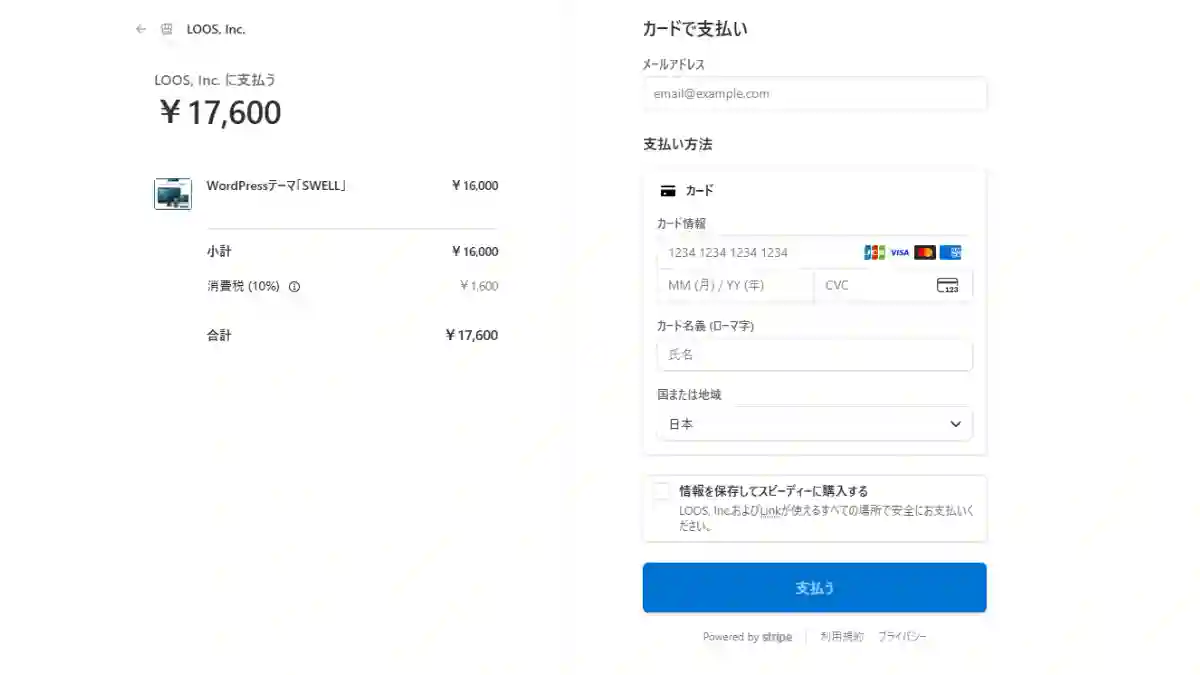Viewport: 1200px width, 675px height.
Task: Click the CVC 123 card icon
Action: (947, 286)
